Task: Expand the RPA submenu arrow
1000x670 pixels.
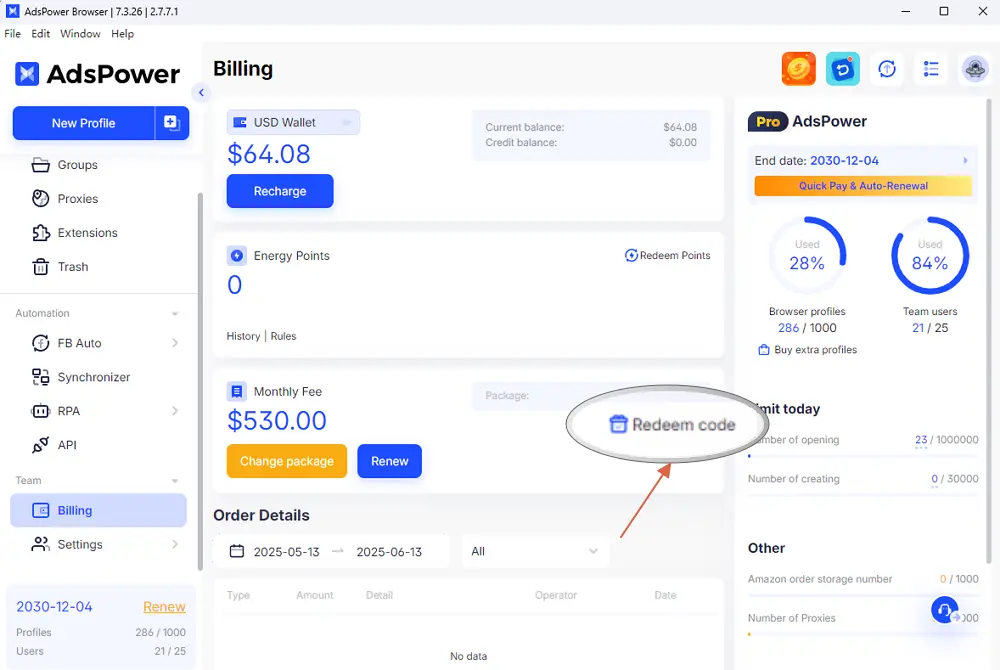Action: [175, 411]
